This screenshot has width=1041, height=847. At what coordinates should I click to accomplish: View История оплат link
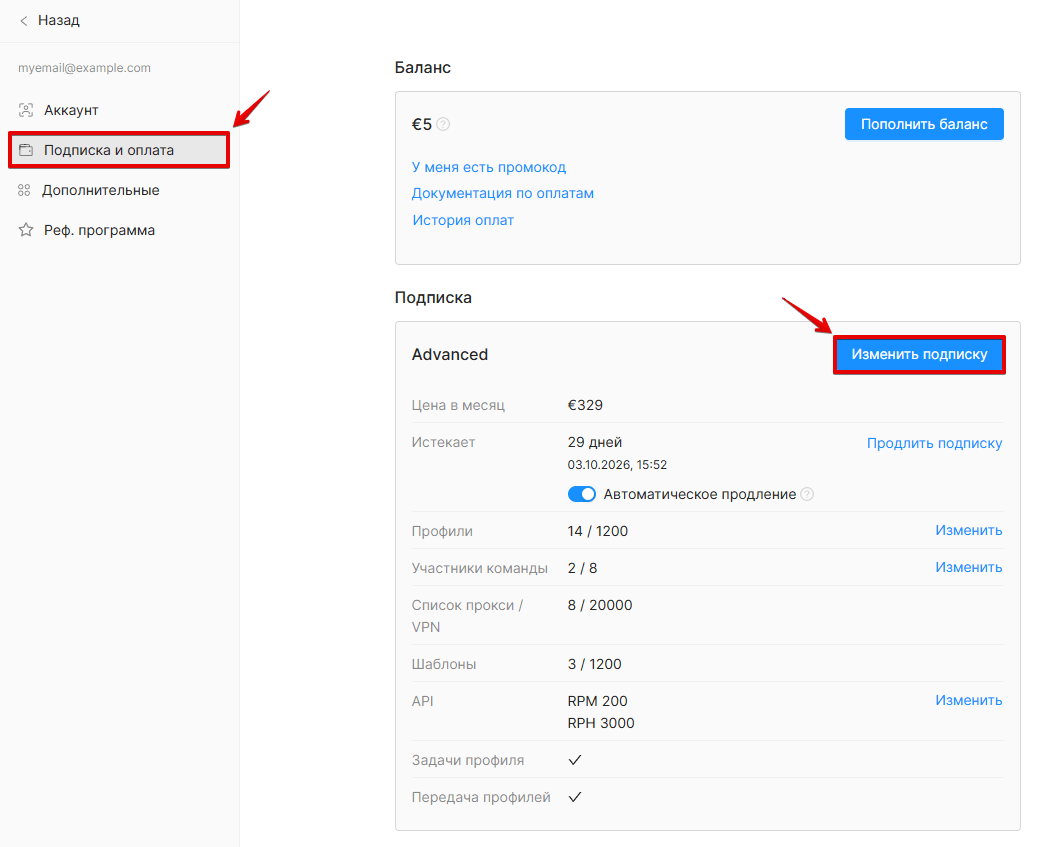click(x=463, y=220)
